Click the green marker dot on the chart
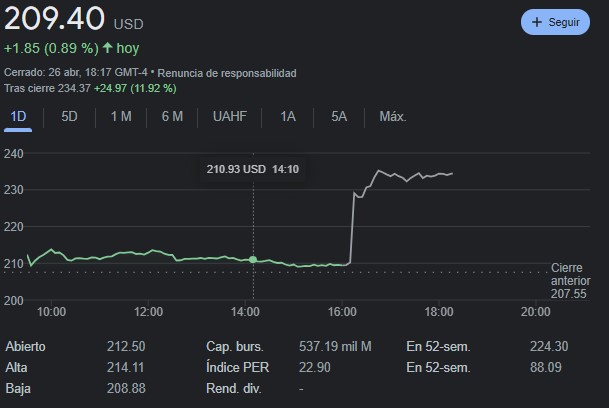609x408 pixels. [x=253, y=260]
